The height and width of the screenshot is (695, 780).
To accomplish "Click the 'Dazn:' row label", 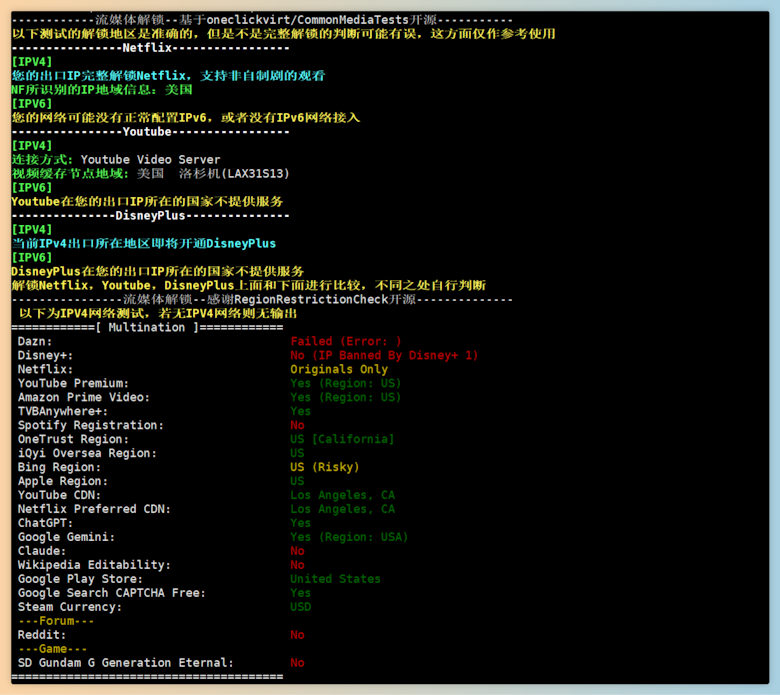I will tap(35, 341).
